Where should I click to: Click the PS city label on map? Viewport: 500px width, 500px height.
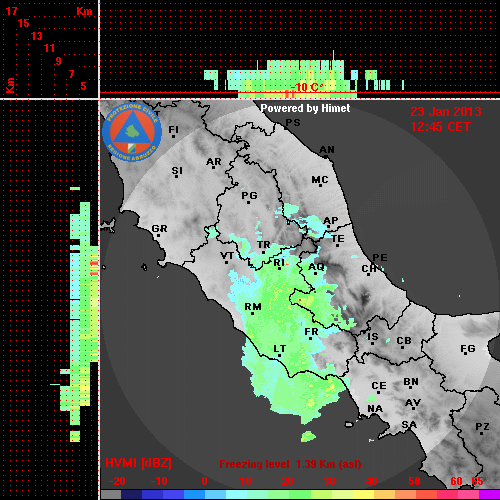tap(293, 123)
